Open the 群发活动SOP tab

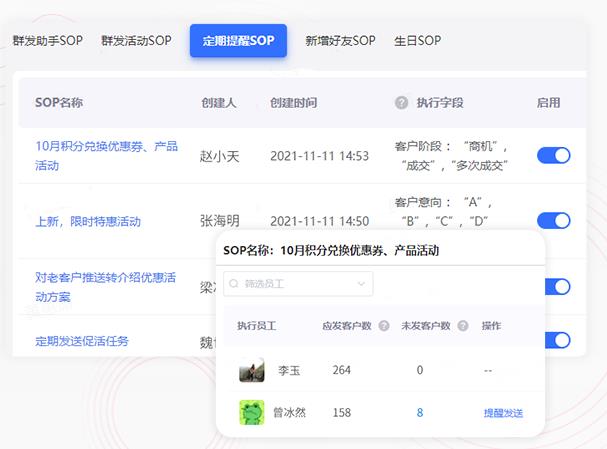click(x=136, y=41)
